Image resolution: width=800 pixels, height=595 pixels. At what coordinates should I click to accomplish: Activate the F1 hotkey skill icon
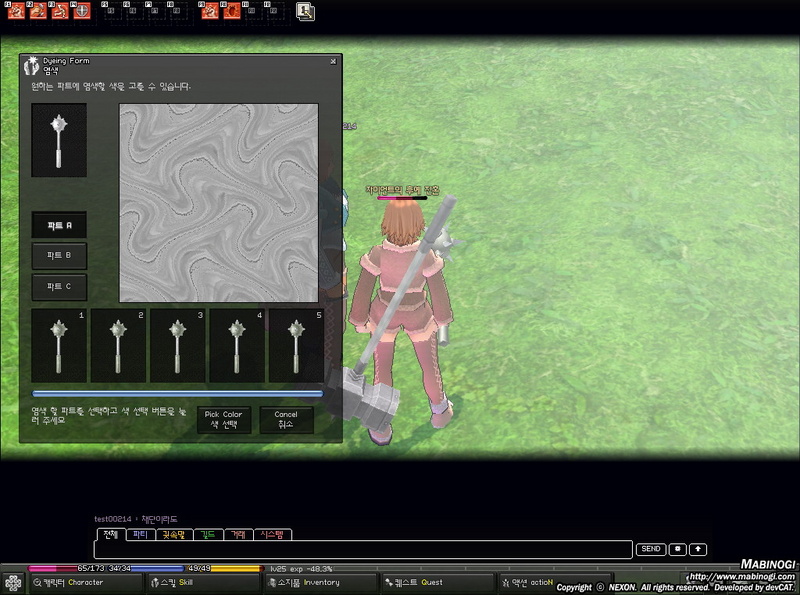click(16, 11)
